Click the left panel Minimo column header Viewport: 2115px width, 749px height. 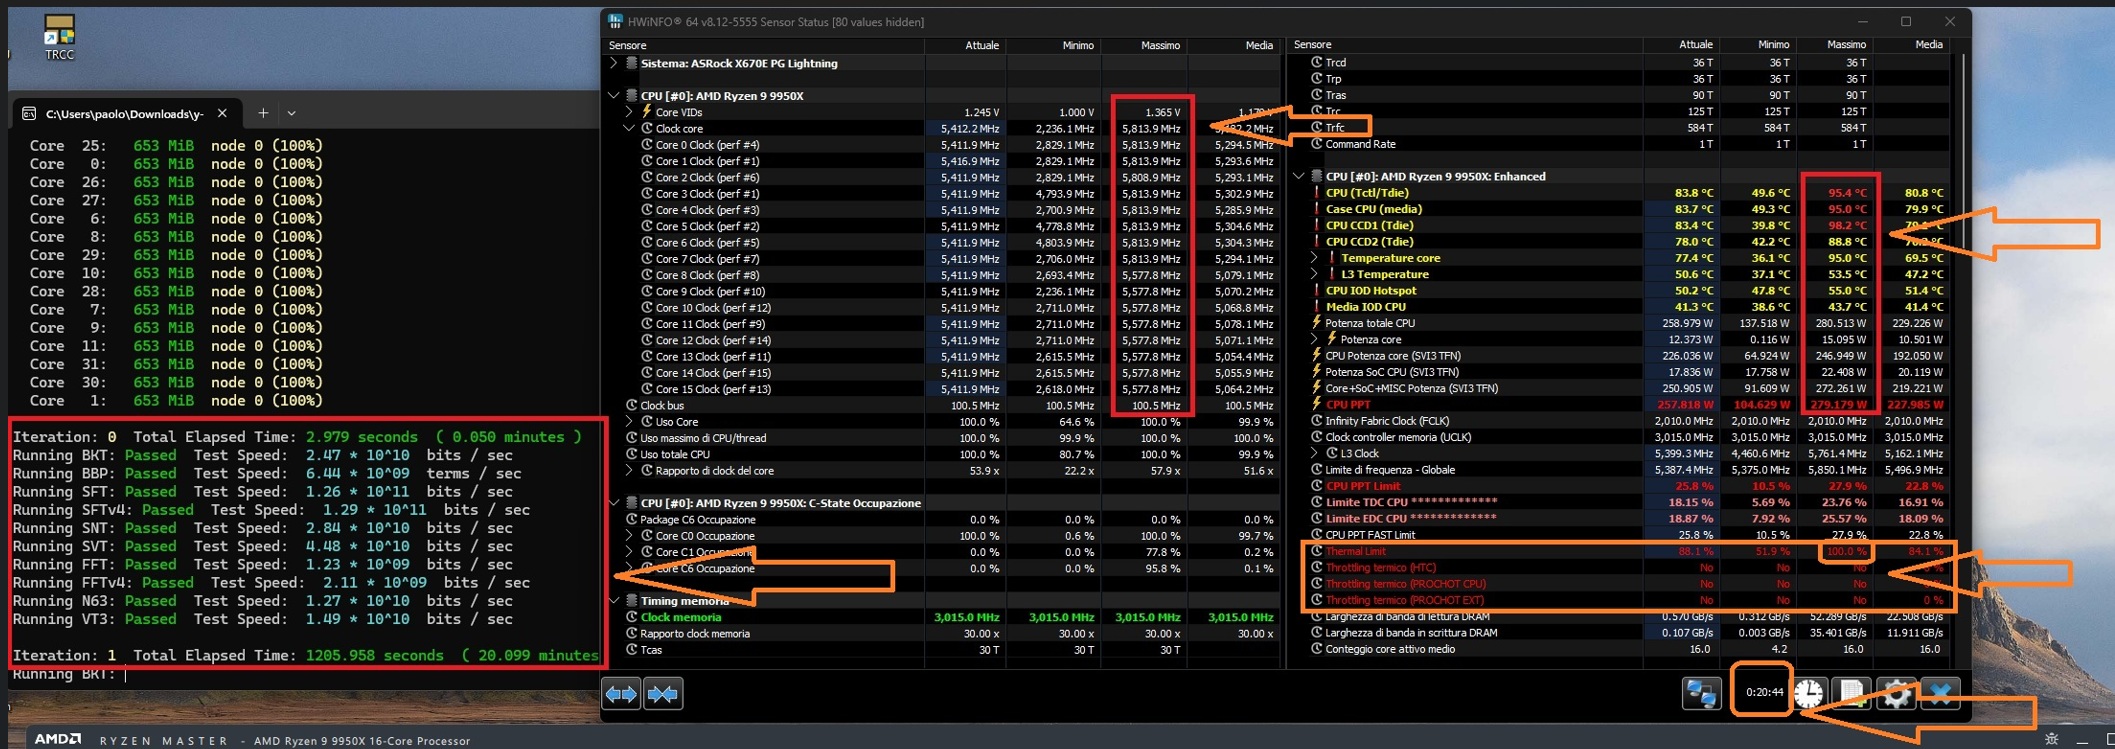pos(1054,45)
